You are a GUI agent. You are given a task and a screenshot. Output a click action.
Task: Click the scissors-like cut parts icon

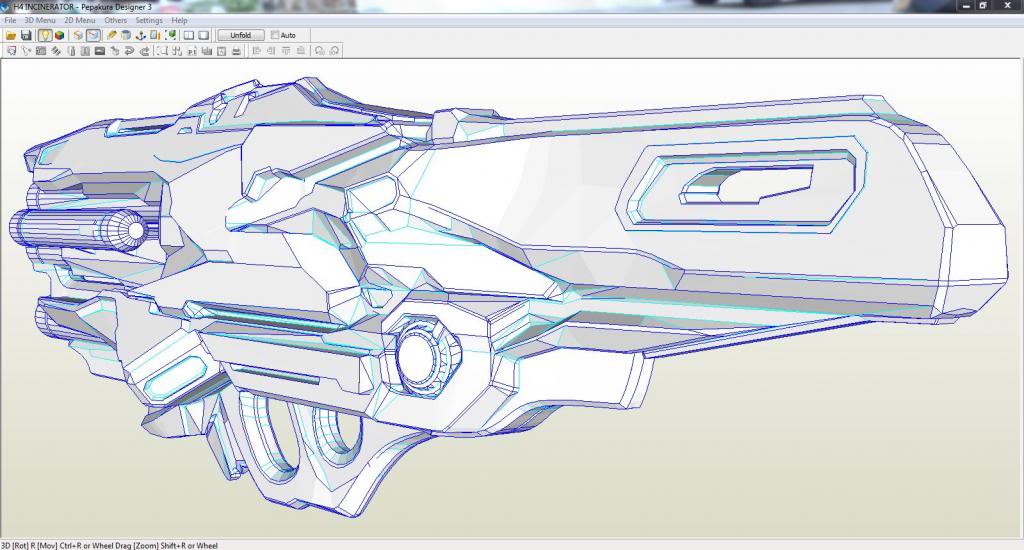[177, 51]
